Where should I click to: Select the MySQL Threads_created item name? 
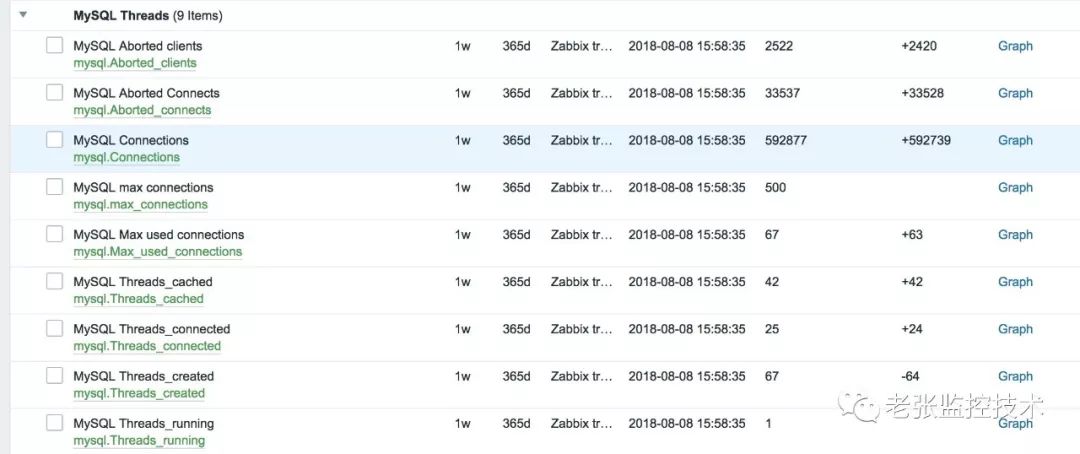pyautogui.click(x=144, y=376)
